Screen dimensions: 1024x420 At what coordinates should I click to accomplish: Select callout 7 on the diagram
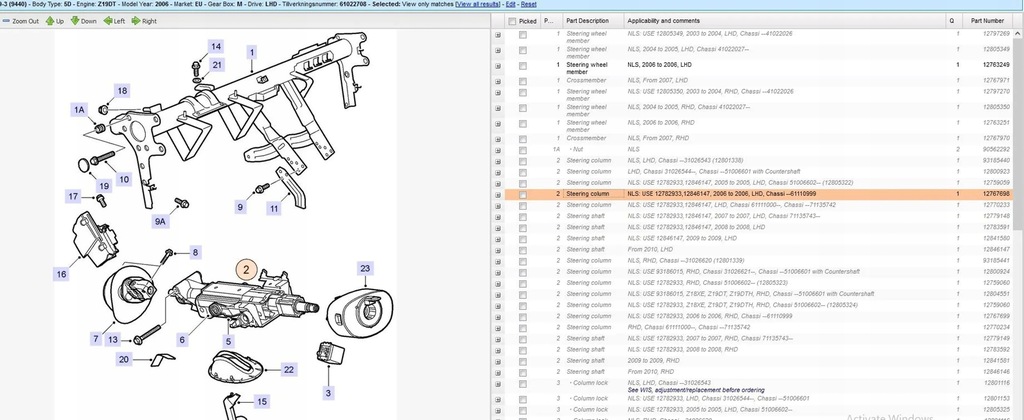tap(96, 339)
